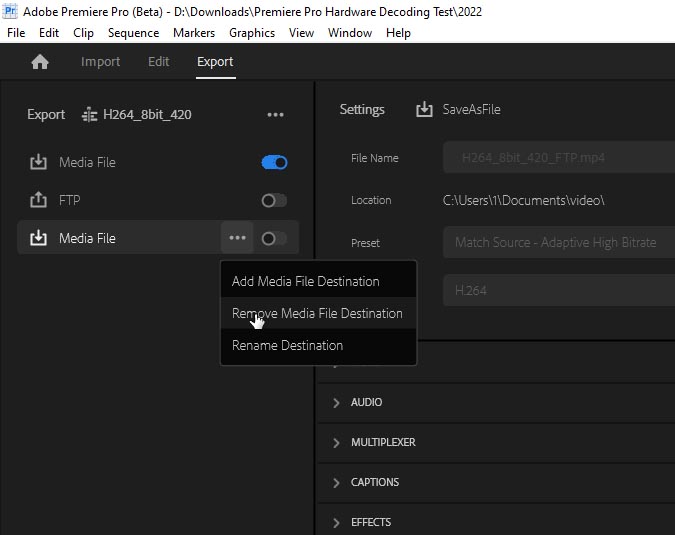
Task: Enable the highlighted Media File toggle
Action: (274, 238)
